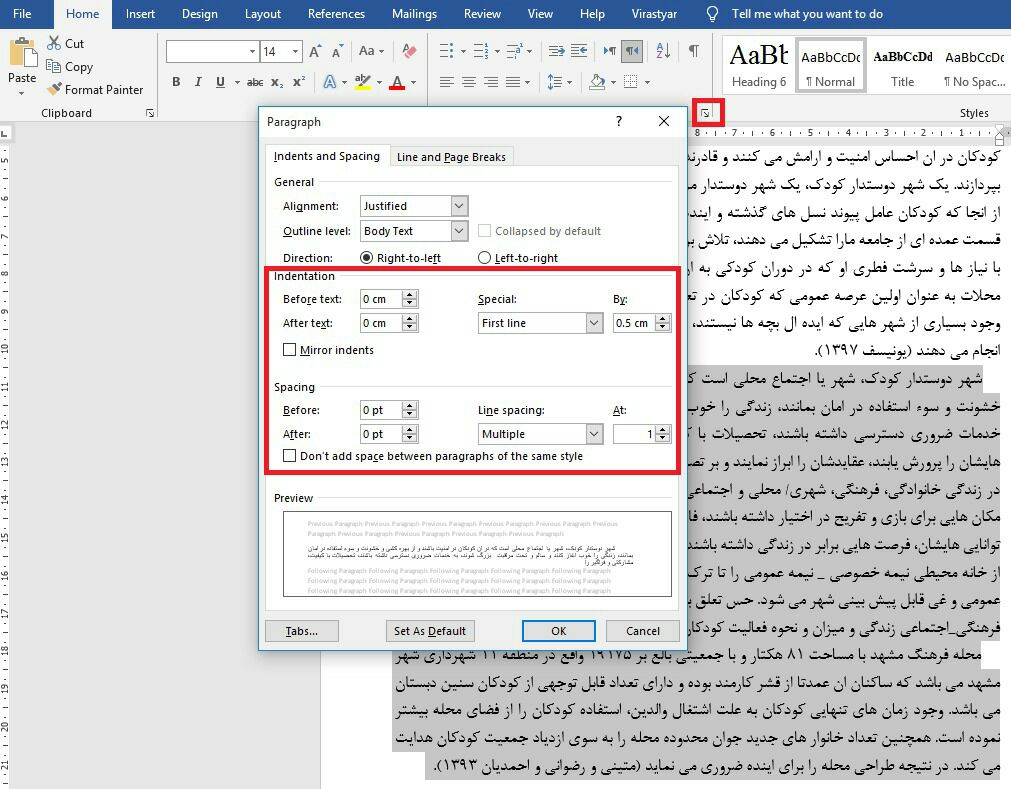Click the Numbering list icon
The height and width of the screenshot is (789, 1011).
click(480, 51)
